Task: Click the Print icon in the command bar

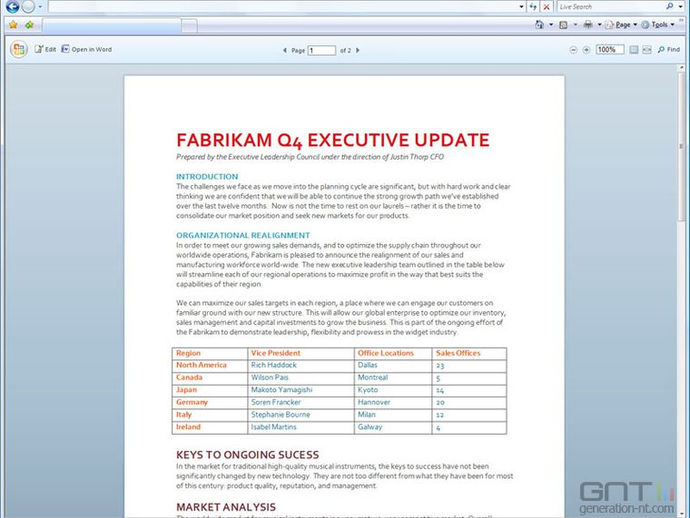Action: pos(588,25)
